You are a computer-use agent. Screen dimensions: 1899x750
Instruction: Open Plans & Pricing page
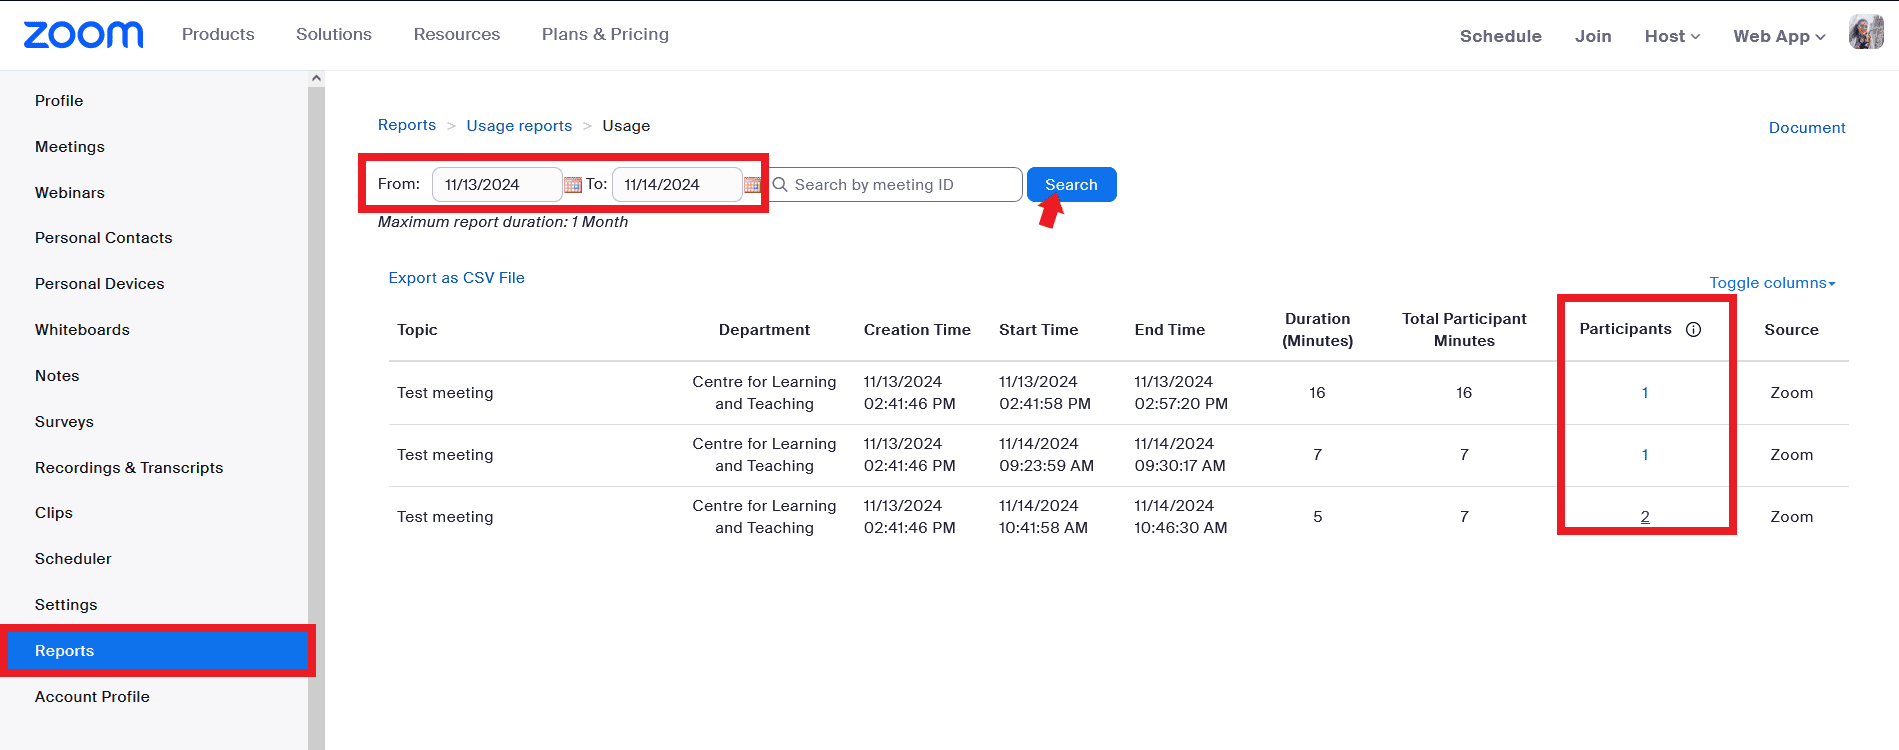tap(605, 34)
